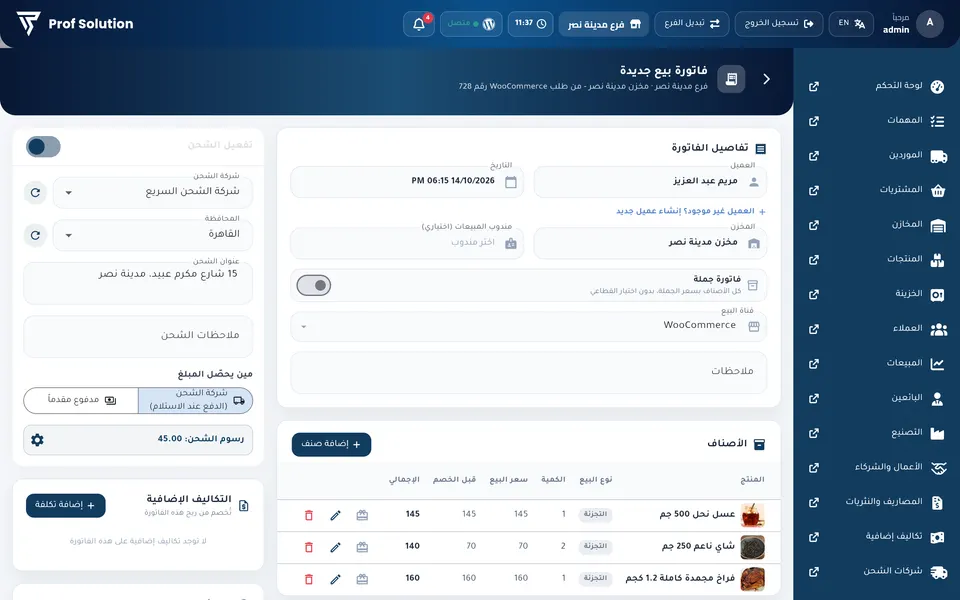Switch language to EN
This screenshot has width=960, height=600.
pyautogui.click(x=852, y=24)
